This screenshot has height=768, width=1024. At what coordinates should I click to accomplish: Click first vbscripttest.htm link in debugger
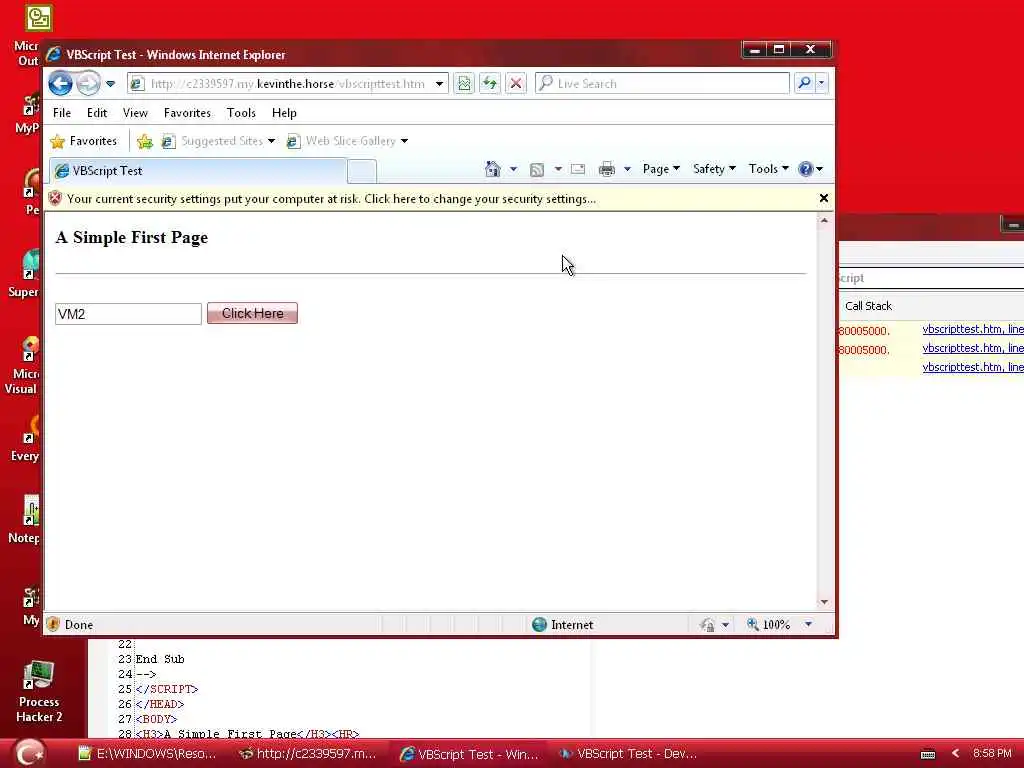[972, 329]
